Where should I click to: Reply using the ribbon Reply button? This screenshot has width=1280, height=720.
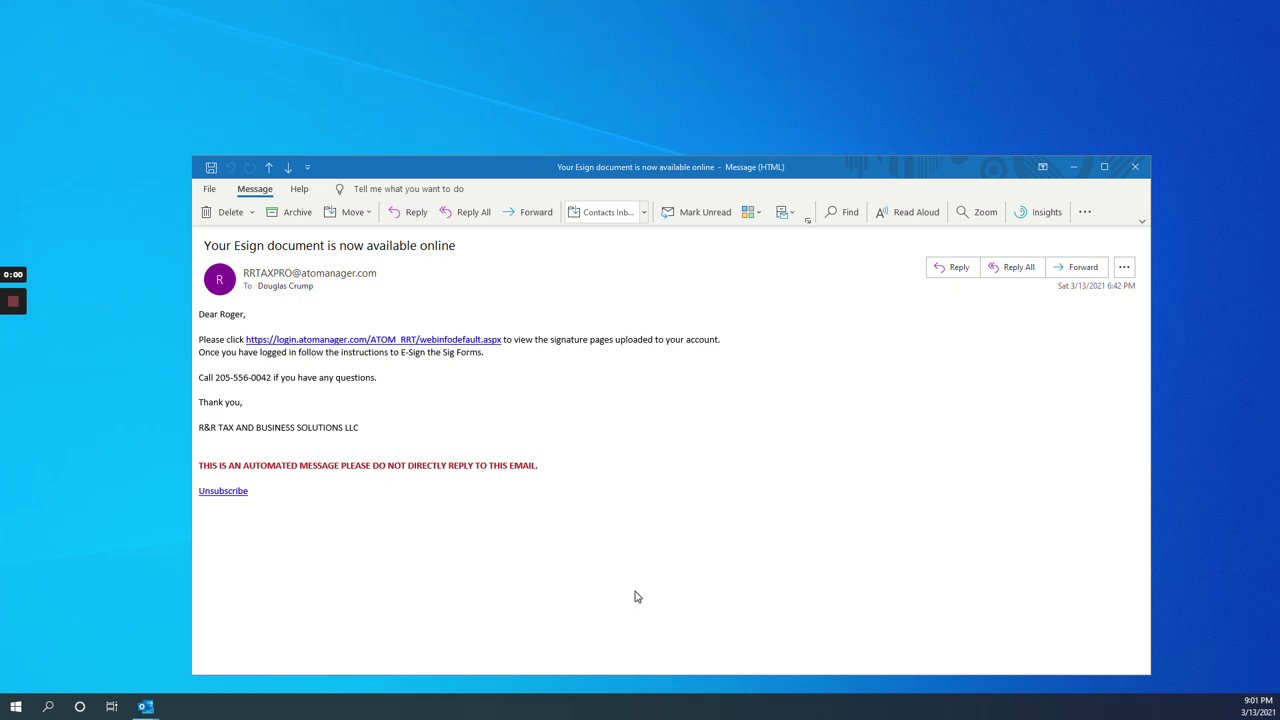(x=408, y=212)
